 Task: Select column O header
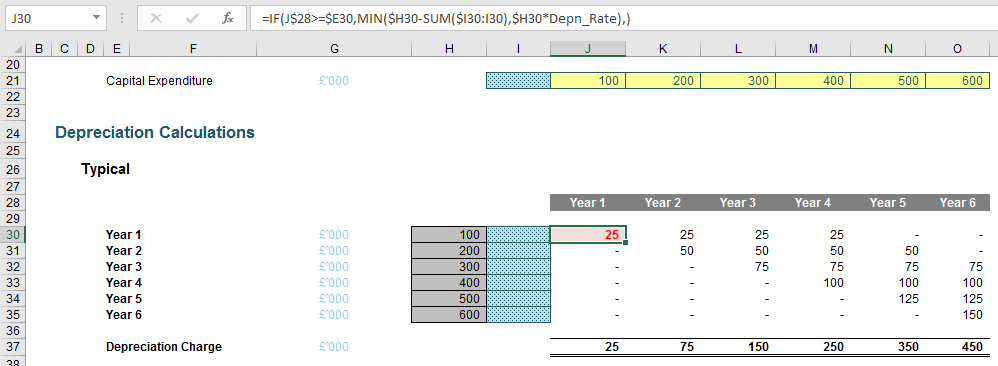[958, 49]
